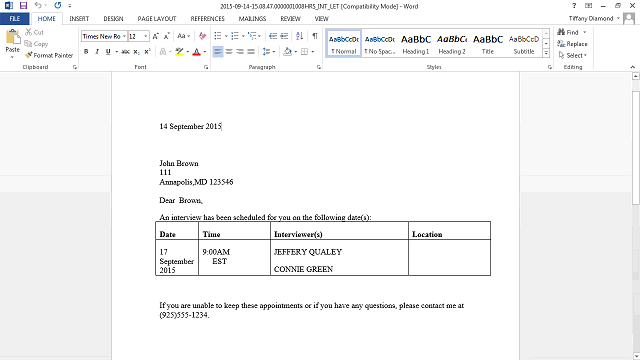Open the Select dropdown in Editing
This screenshot has width=640, height=360.
(573, 55)
